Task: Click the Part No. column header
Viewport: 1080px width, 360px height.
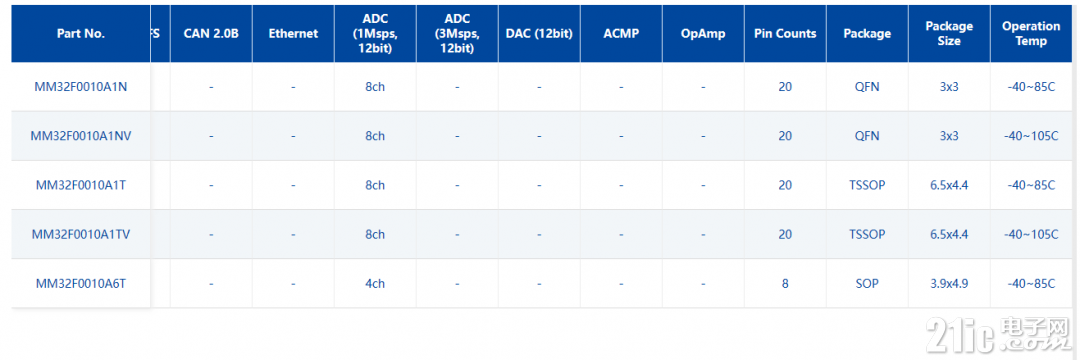Action: pos(81,34)
